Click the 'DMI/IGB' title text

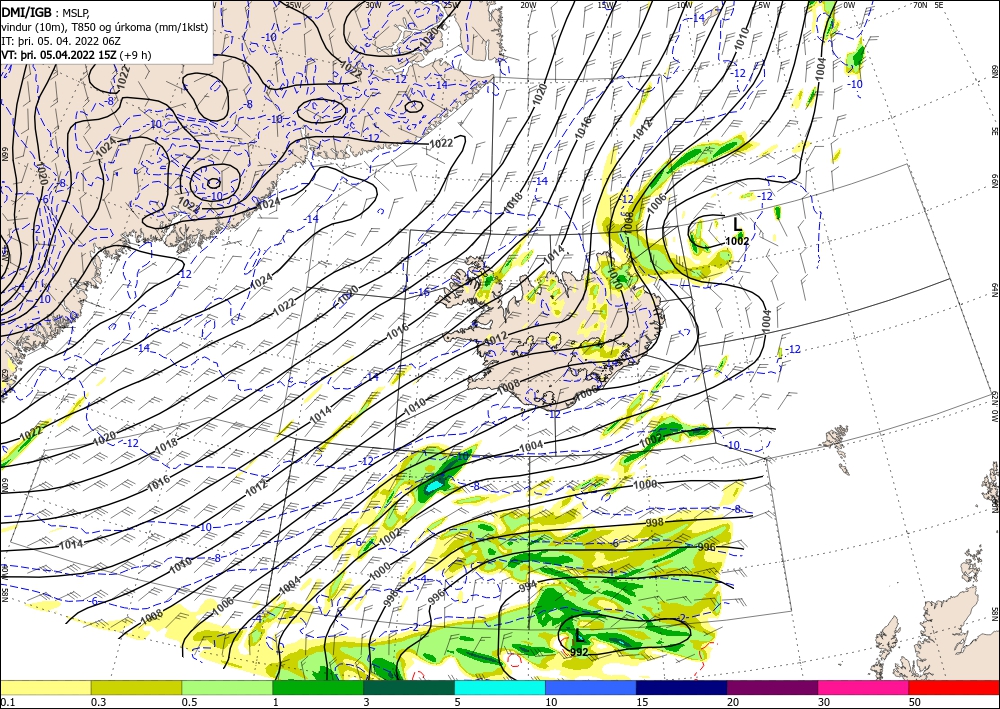pos(27,11)
